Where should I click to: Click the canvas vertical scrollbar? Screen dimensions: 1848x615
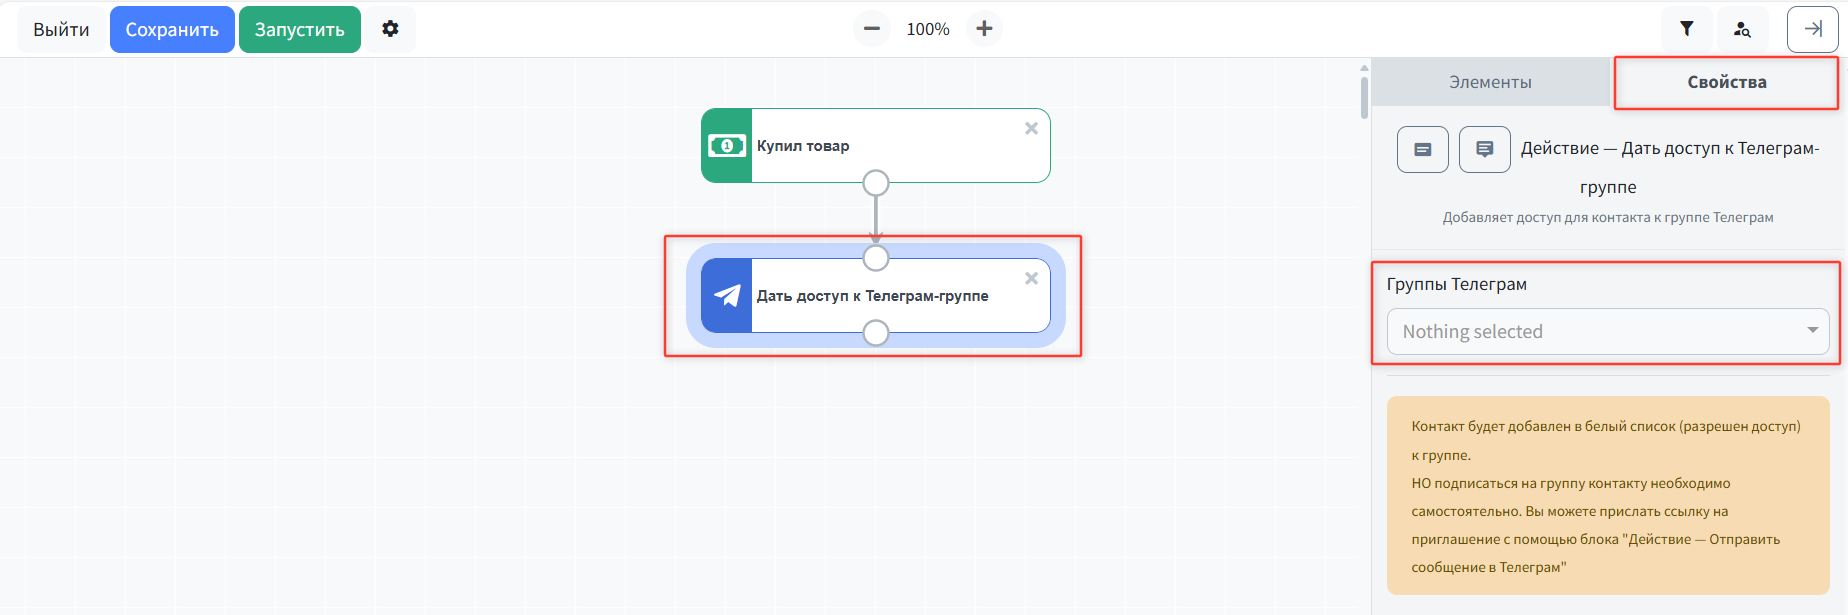1364,97
